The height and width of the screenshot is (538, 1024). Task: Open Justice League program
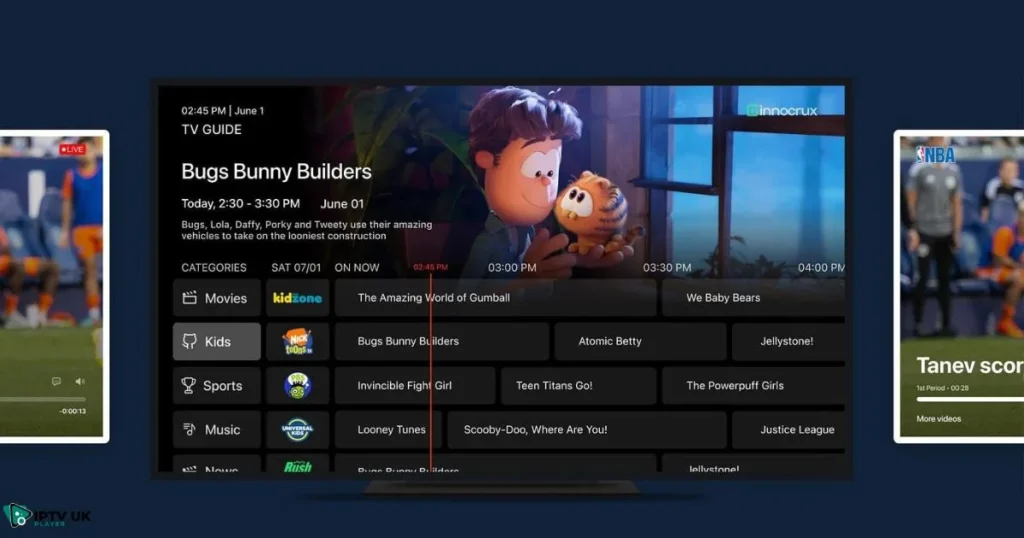click(x=788, y=430)
